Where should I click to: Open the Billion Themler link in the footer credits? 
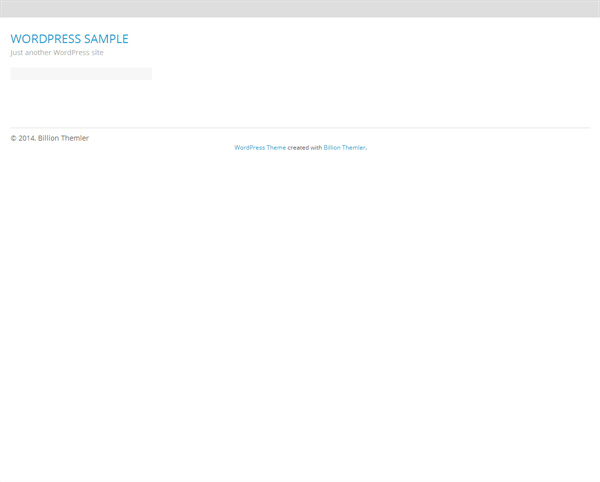tap(344, 148)
